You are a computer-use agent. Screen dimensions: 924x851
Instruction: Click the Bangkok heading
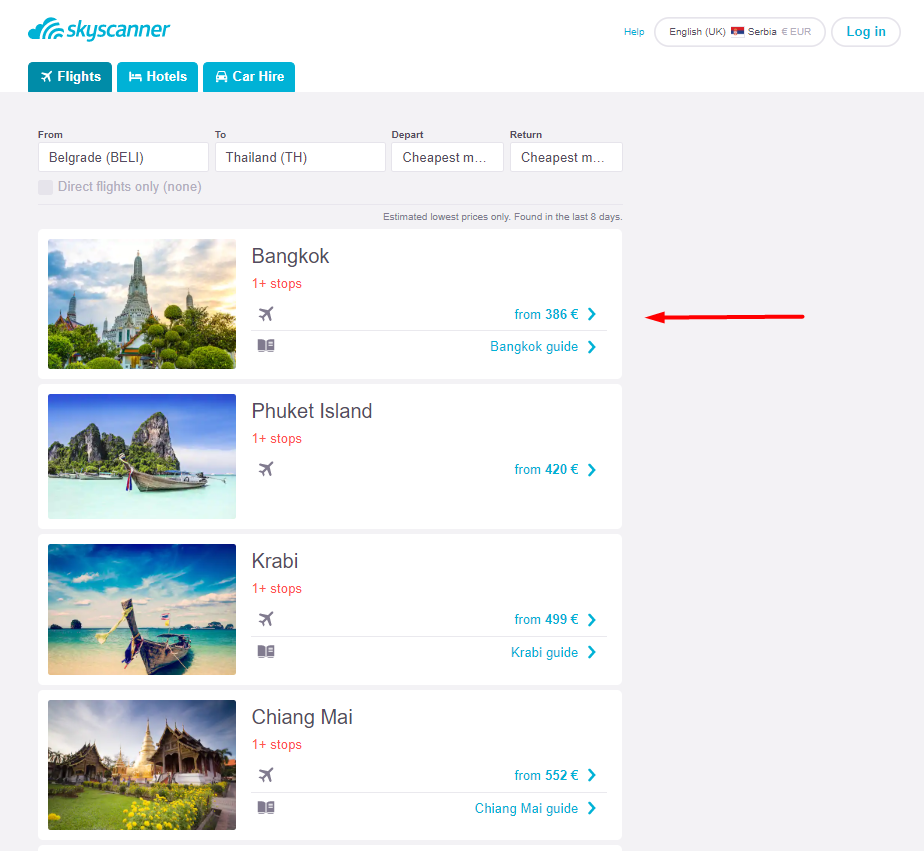290,256
